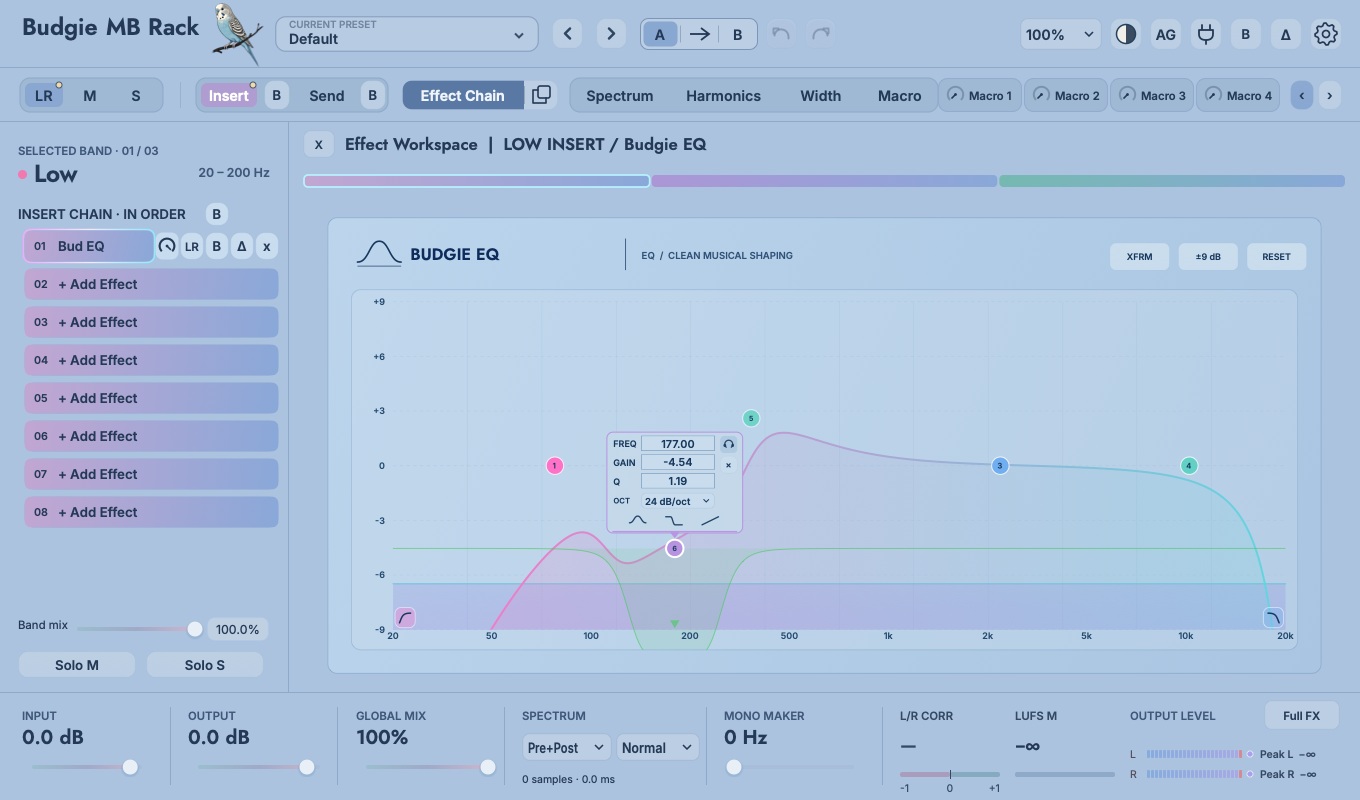Select A preset slot
This screenshot has width=1360, height=800.
(659, 34)
